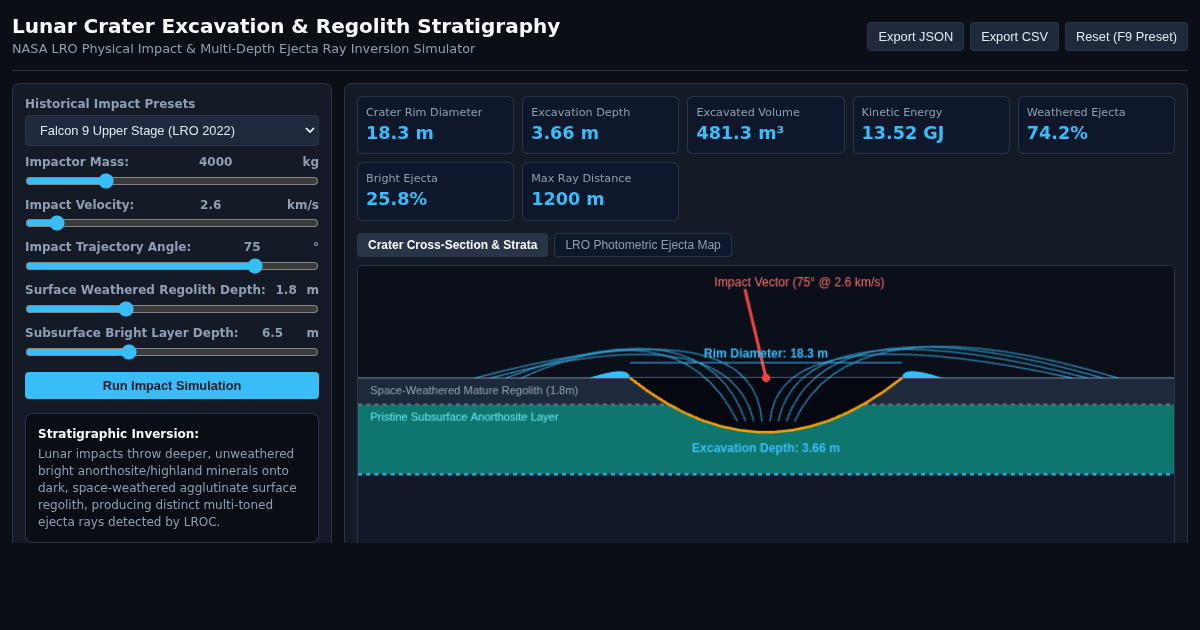Select Crater Cross-Section & Strata tab

click(x=452, y=245)
